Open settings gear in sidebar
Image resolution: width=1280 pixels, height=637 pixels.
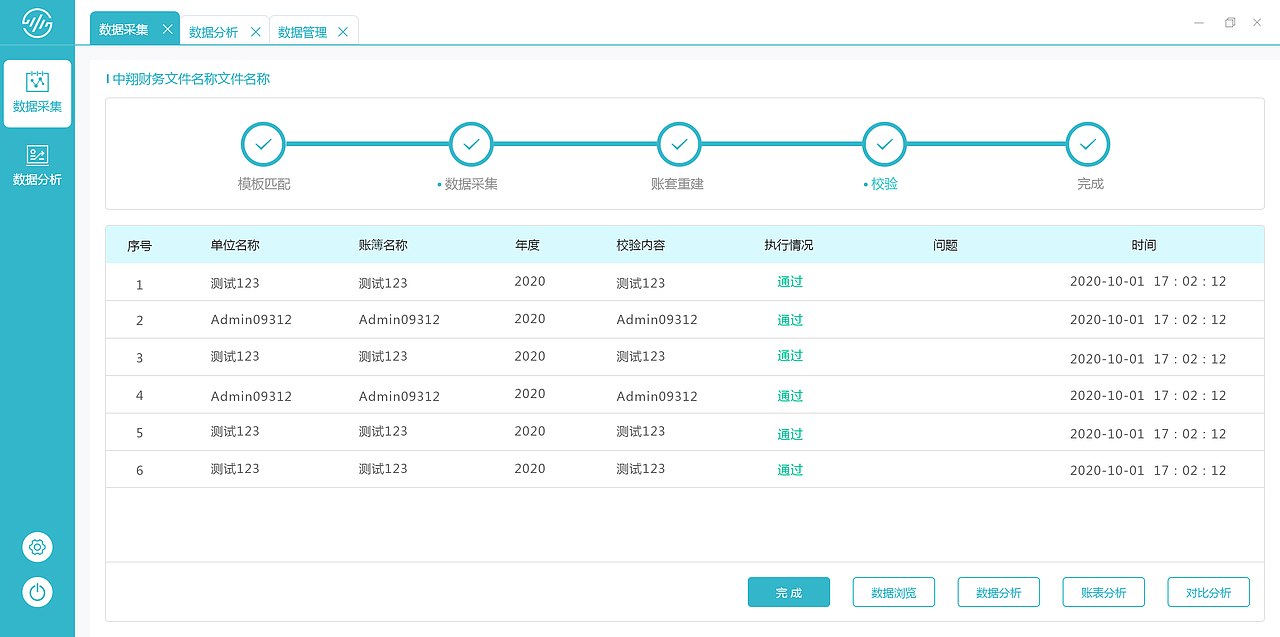[x=37, y=547]
